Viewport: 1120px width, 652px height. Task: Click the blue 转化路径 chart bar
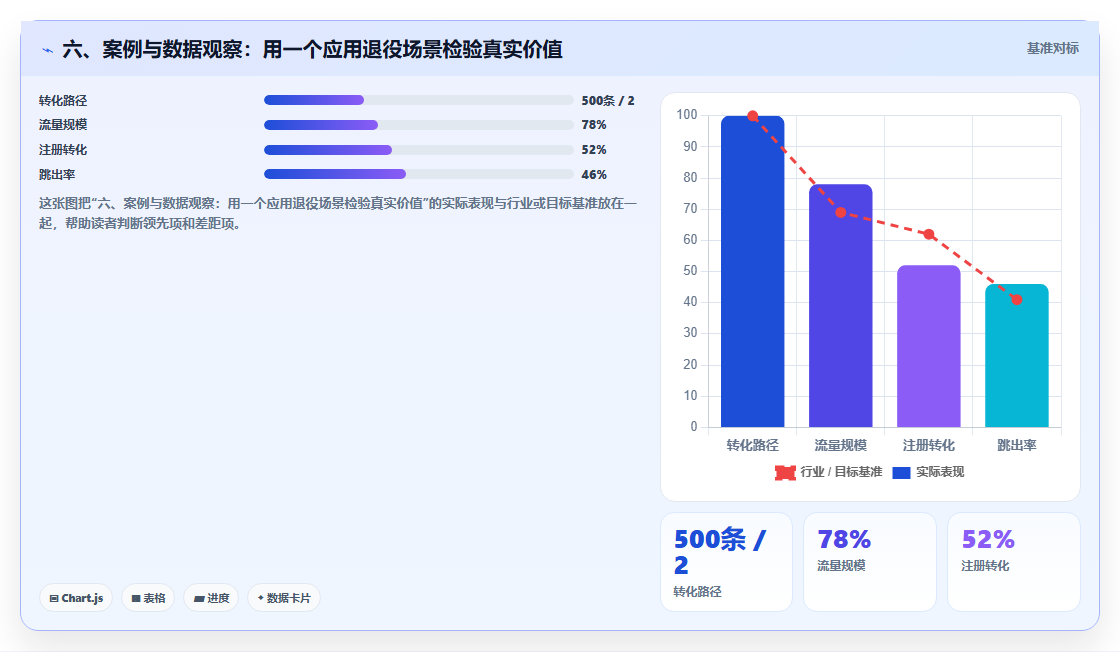752,271
